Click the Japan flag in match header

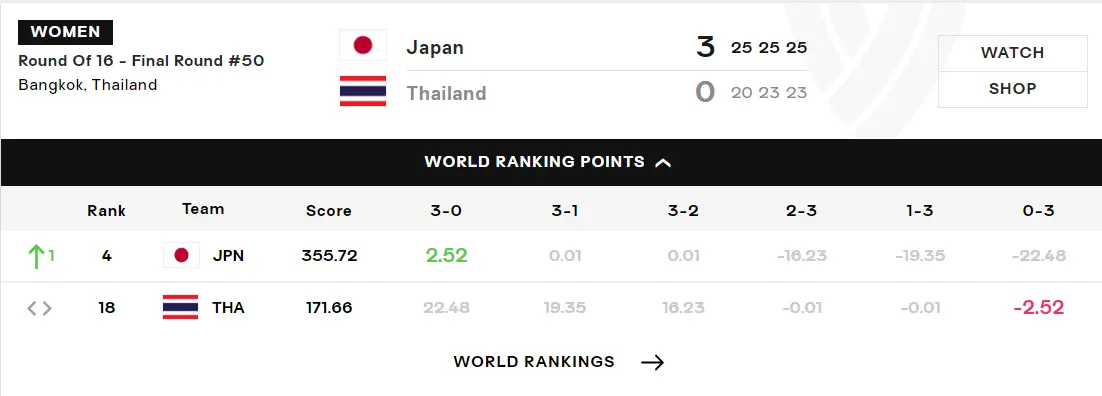click(363, 45)
